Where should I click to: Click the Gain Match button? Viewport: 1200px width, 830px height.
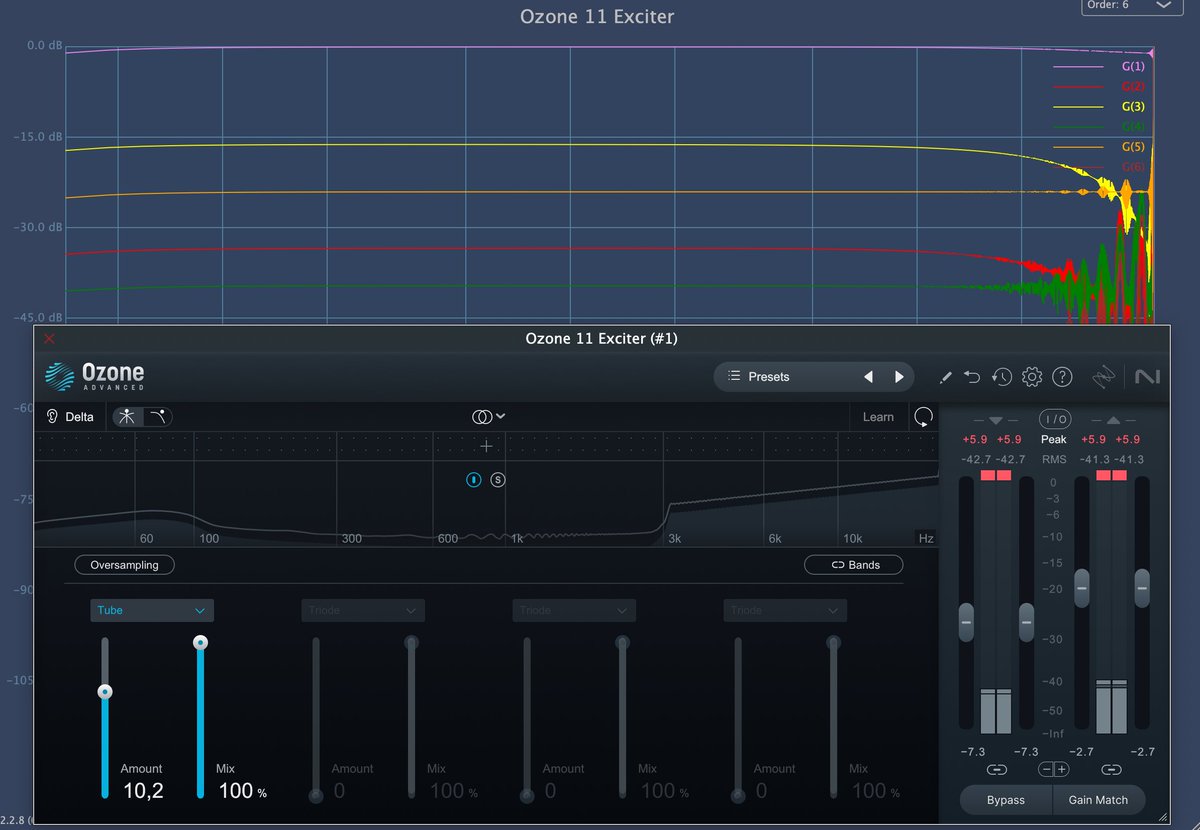[x=1099, y=800]
